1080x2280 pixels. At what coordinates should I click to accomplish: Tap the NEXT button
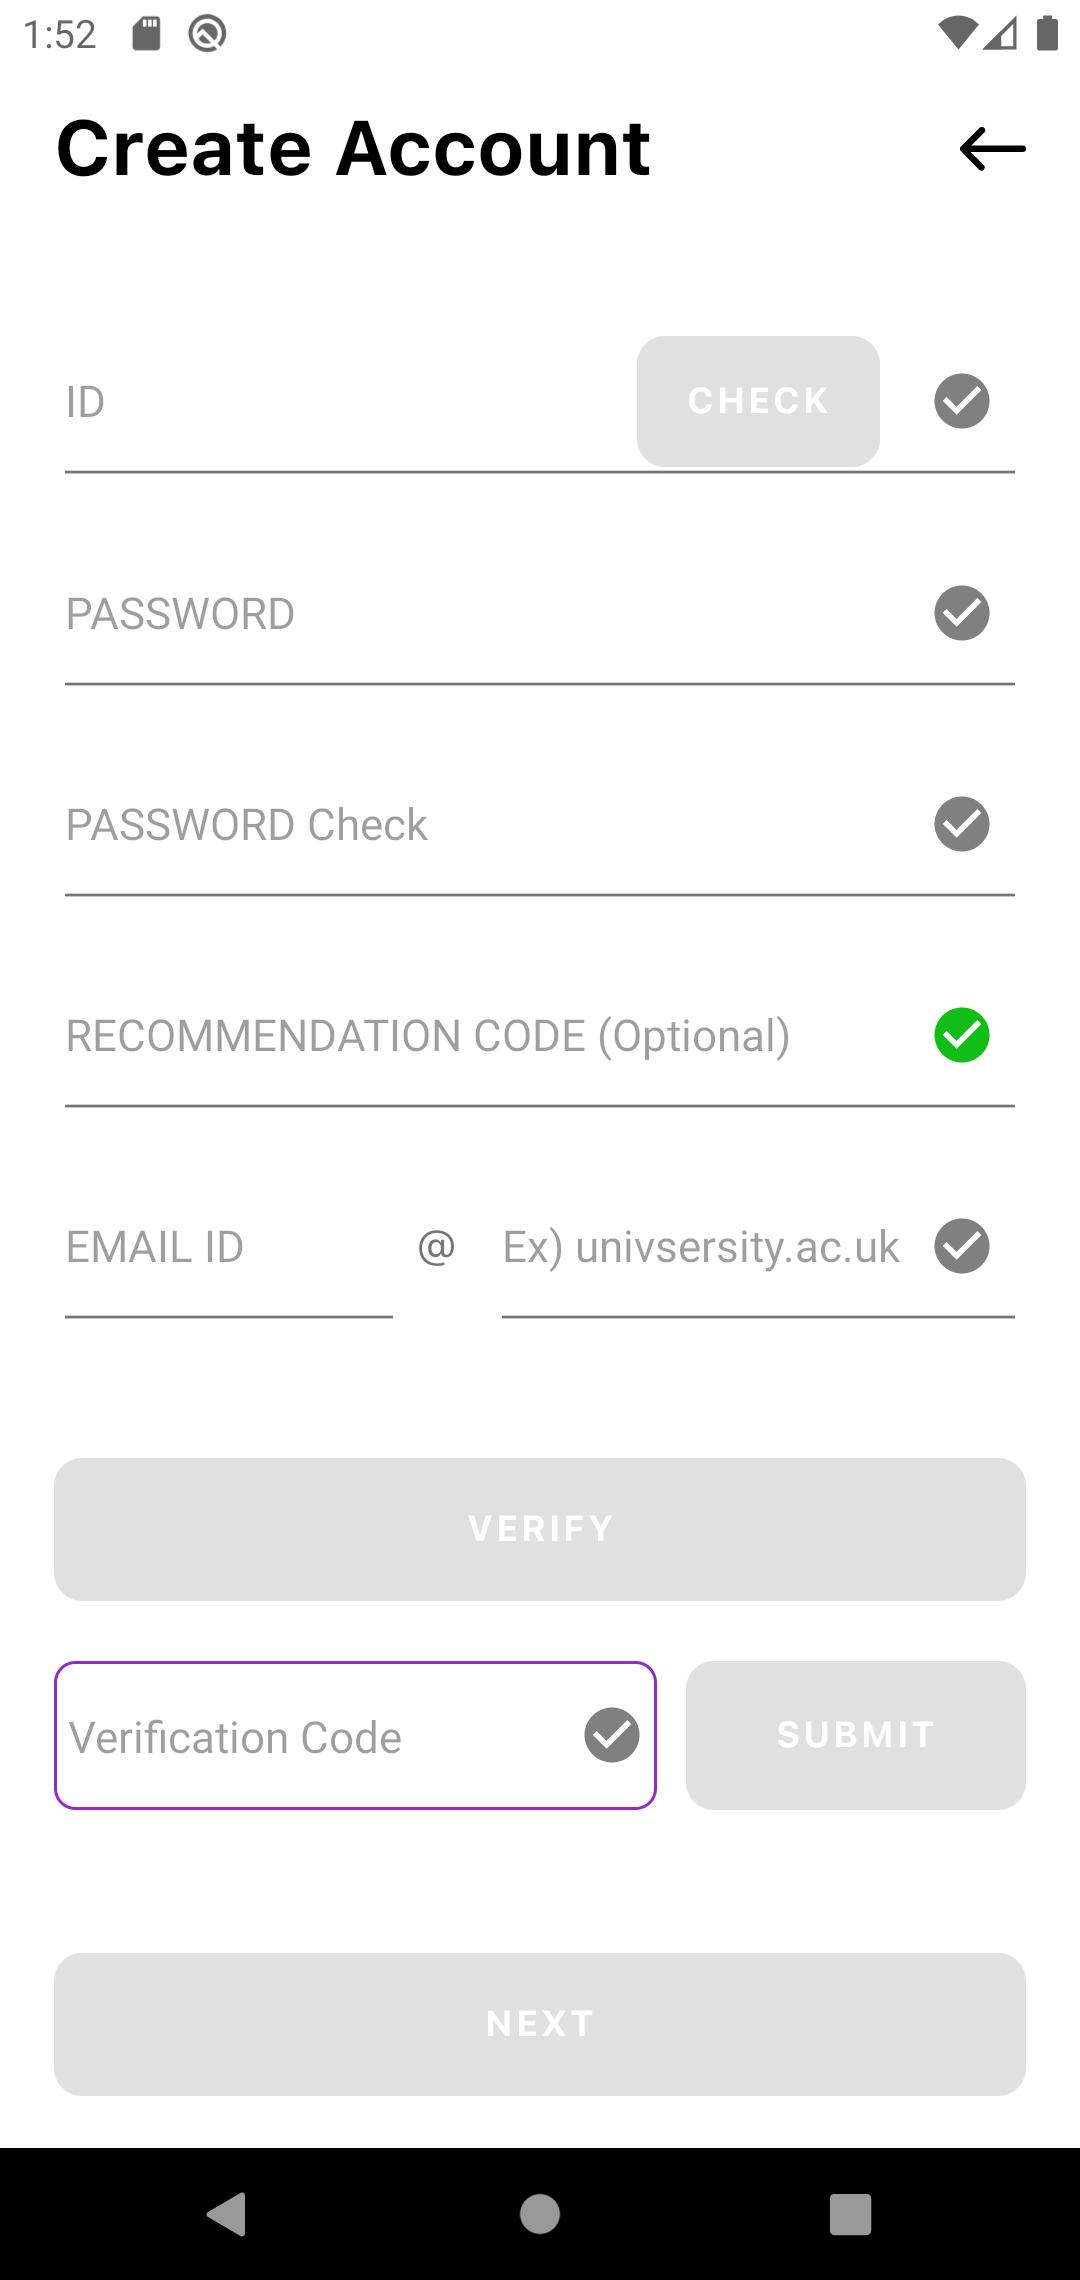pos(540,2024)
